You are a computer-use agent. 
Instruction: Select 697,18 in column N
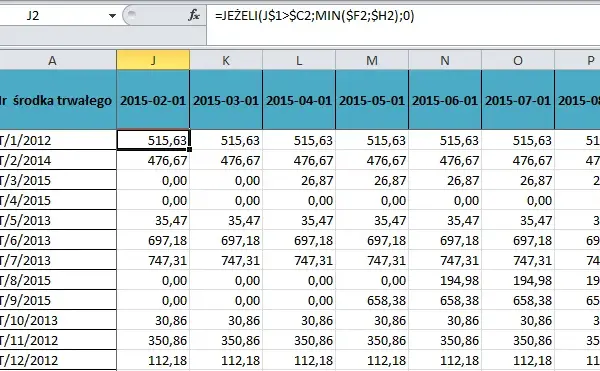click(445, 240)
